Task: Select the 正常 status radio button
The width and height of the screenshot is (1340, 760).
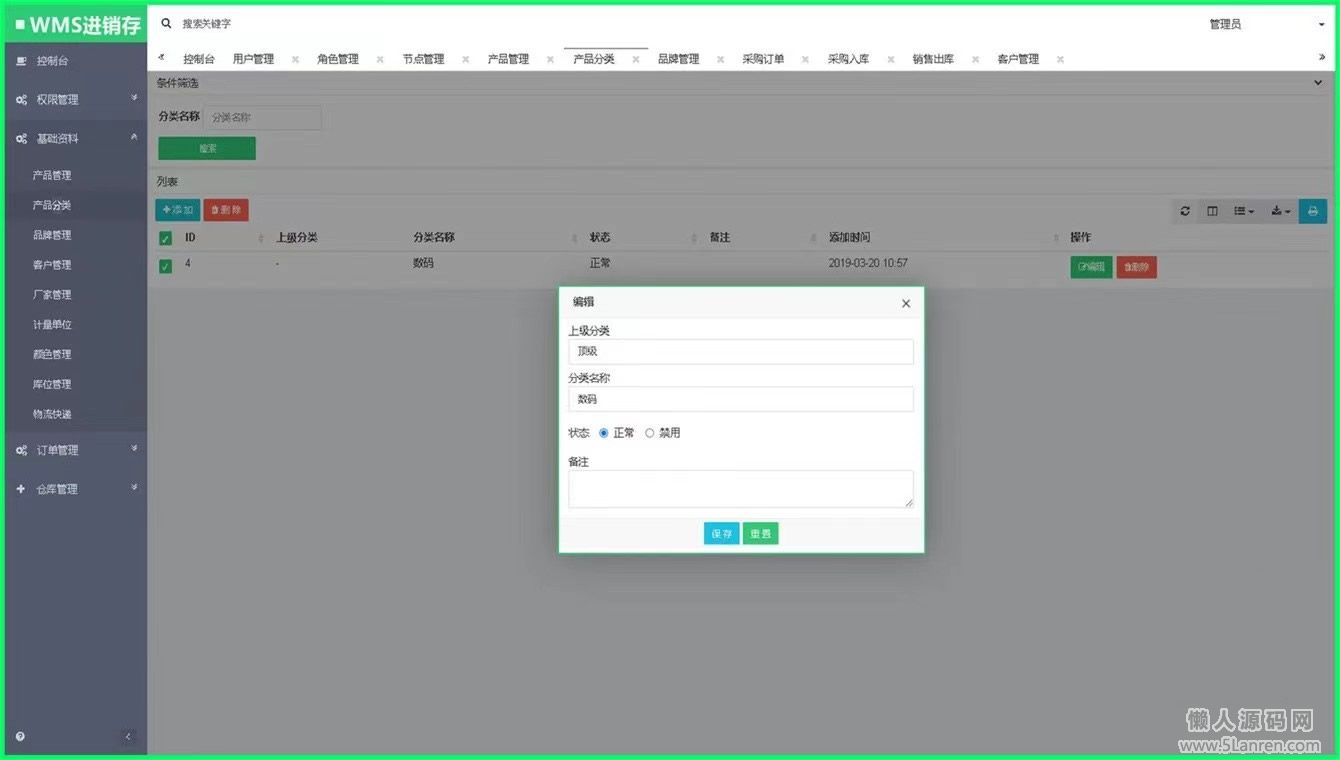Action: click(x=604, y=433)
